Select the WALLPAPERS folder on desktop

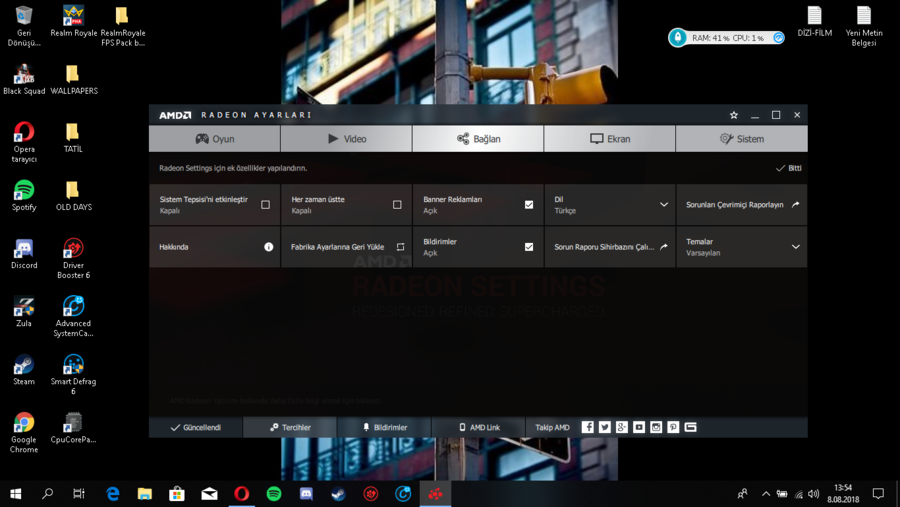[73, 79]
